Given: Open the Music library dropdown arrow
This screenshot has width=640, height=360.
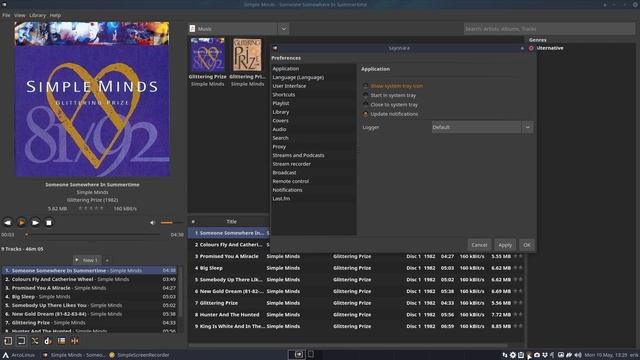Looking at the screenshot, I should point(284,29).
